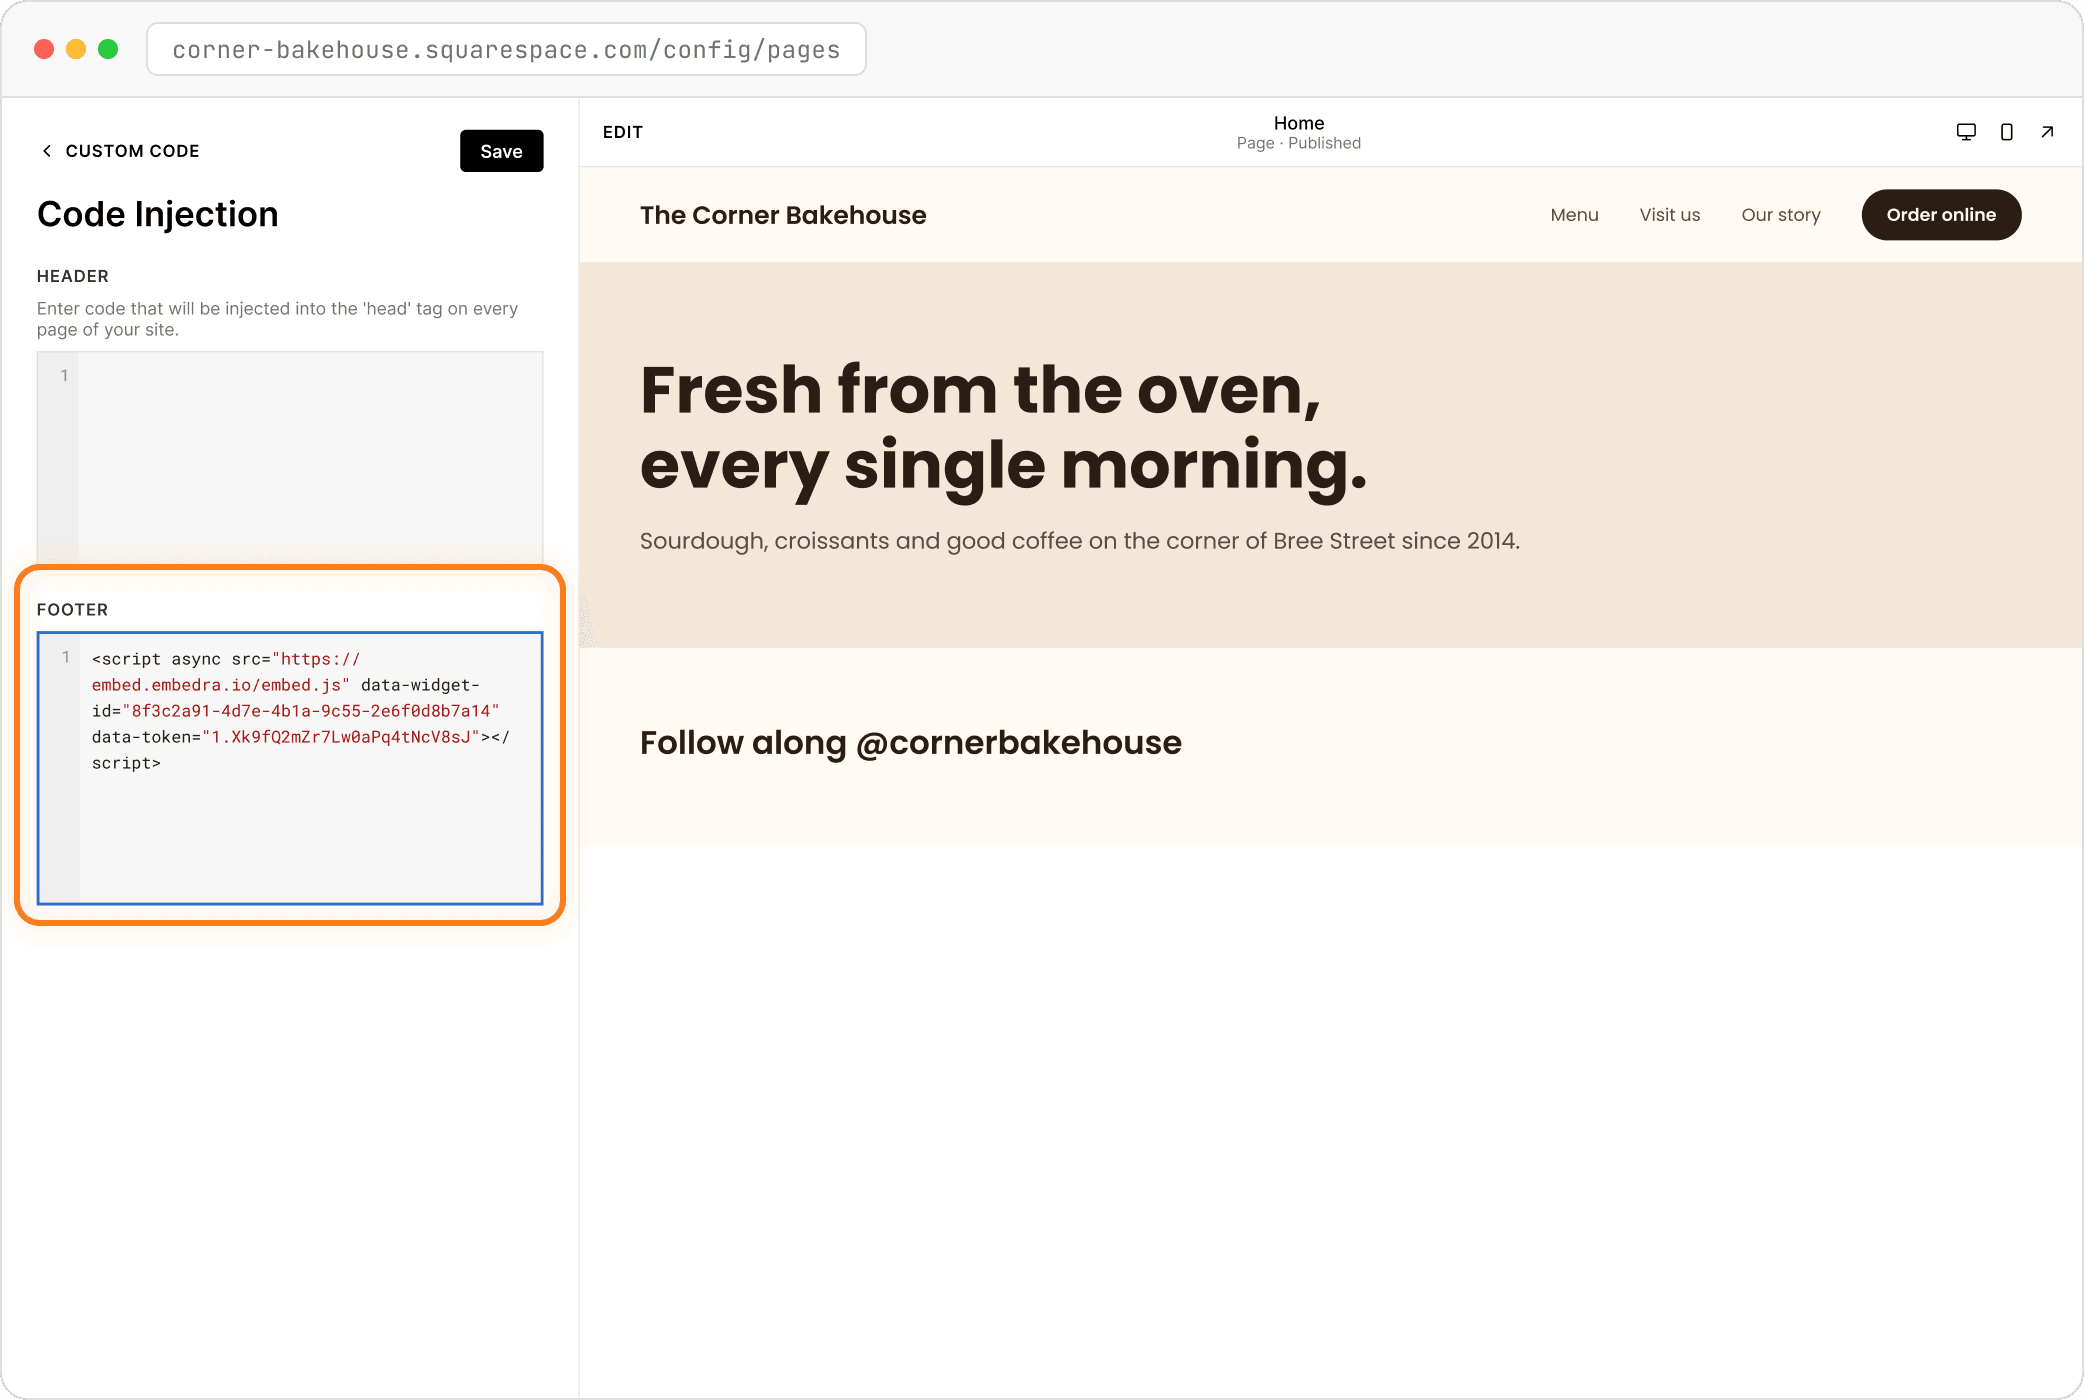Click the Save button
The height and width of the screenshot is (1400, 2084).
pos(501,151)
